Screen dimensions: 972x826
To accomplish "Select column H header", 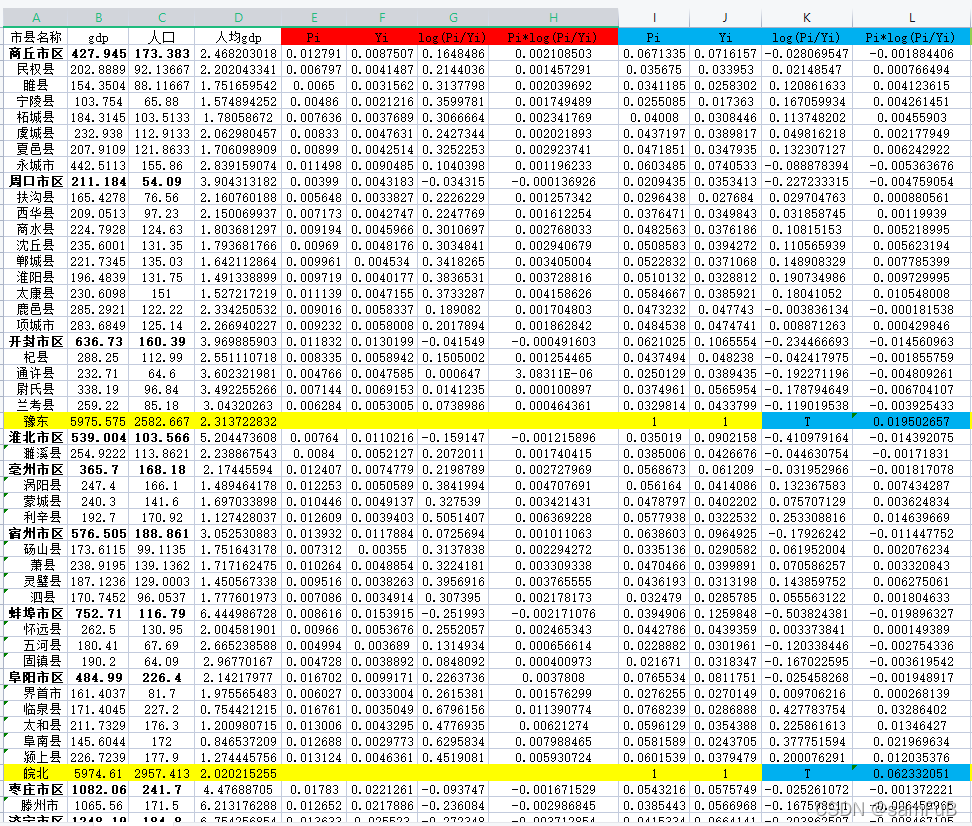I will tap(553, 18).
